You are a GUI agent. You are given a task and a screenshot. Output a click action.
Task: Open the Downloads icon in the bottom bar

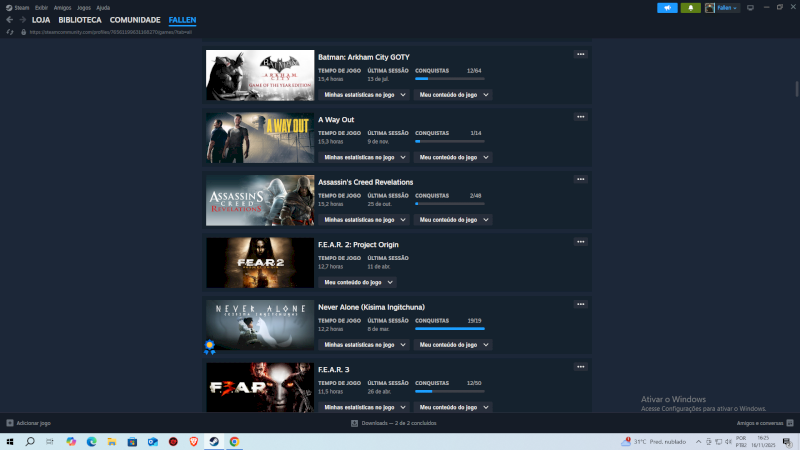point(354,423)
